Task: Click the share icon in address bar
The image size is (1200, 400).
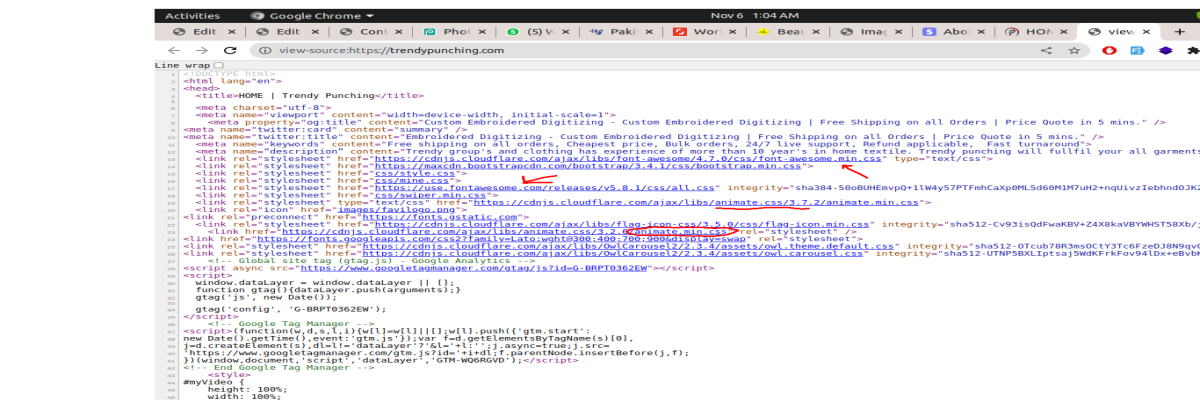Action: tap(1047, 50)
